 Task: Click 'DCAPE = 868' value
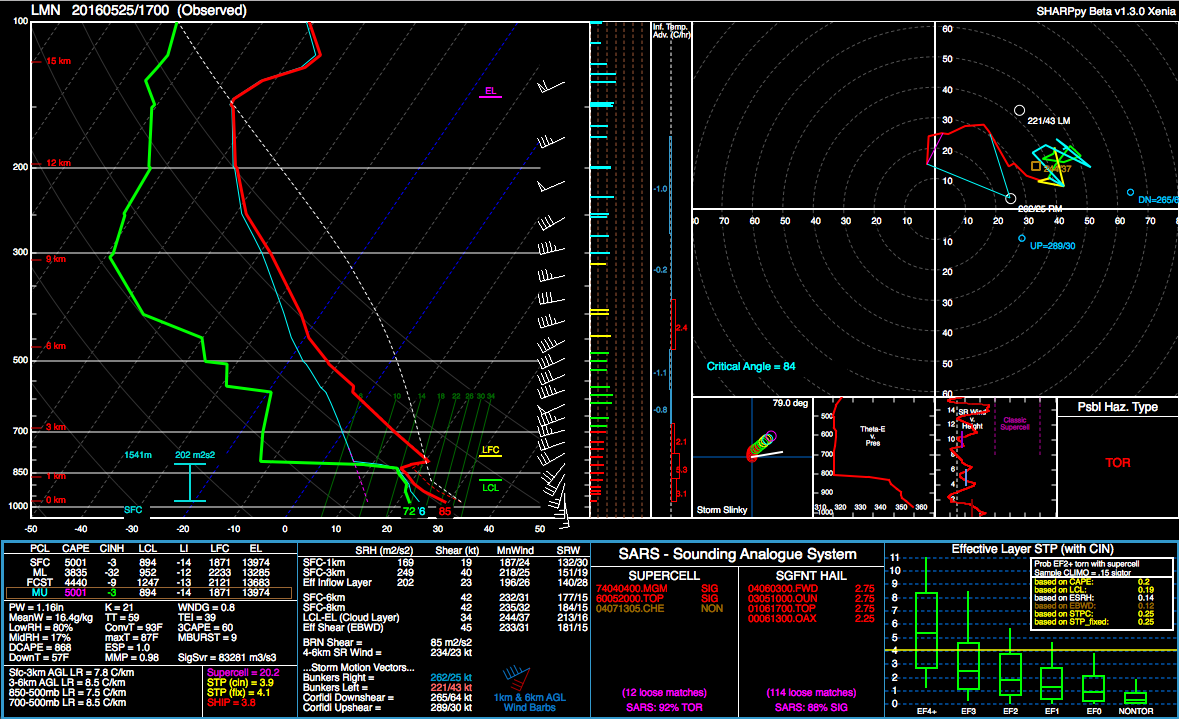pos(40,648)
